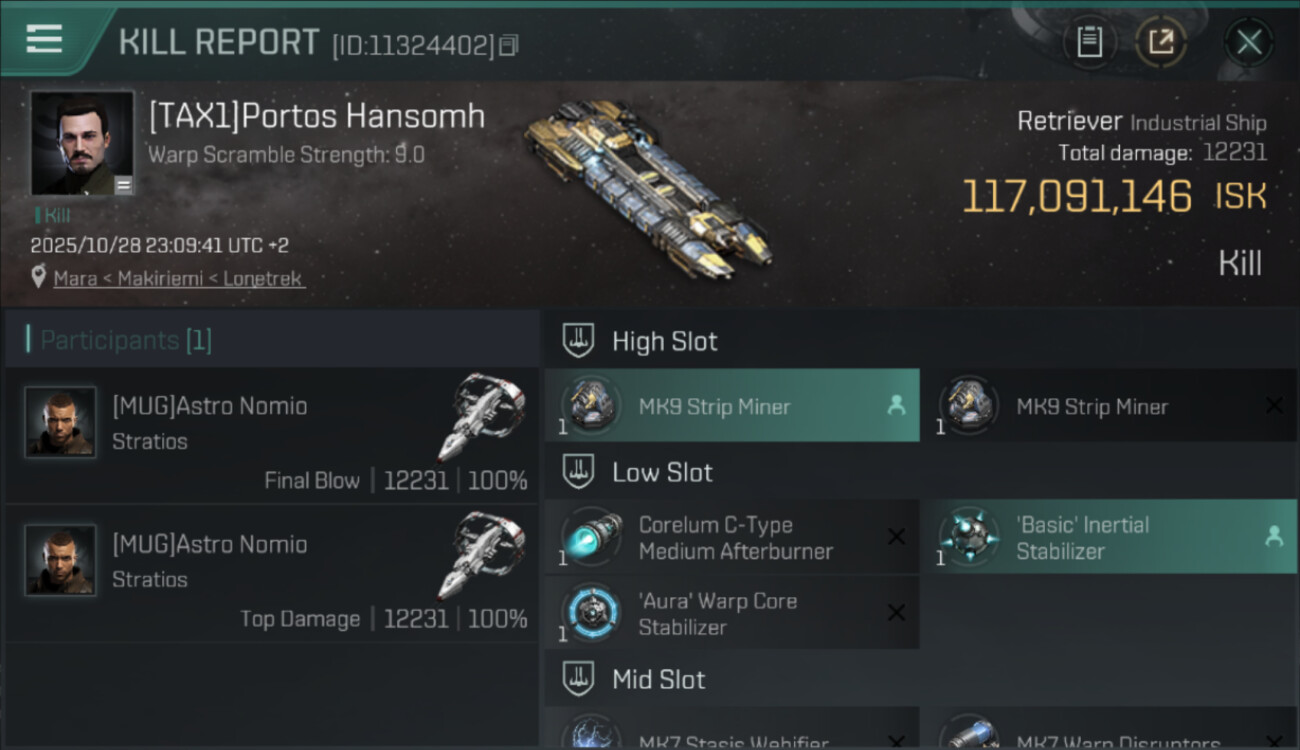Open the hamburger menu icon
Viewport: 1300px width, 750px height.
[44, 39]
